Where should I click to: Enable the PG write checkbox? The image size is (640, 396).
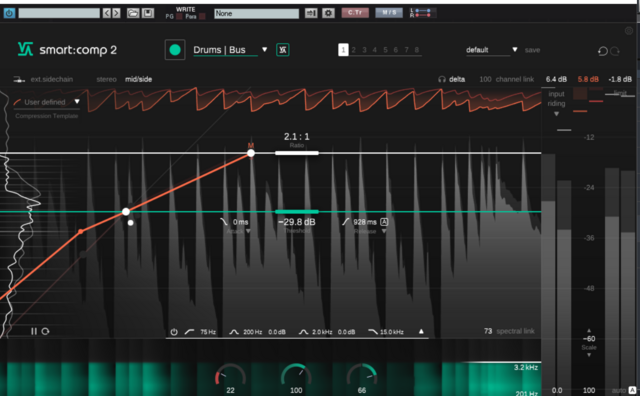(179, 17)
